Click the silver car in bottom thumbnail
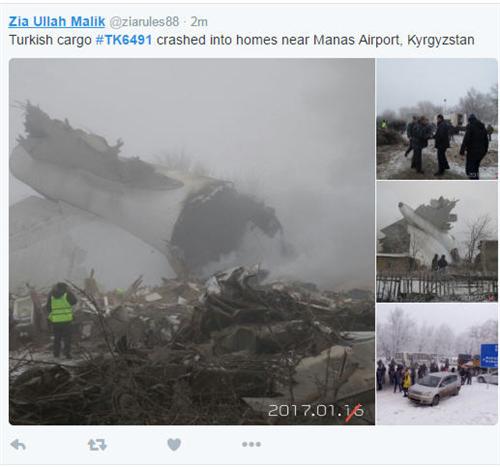Screen dimensions: 500x467 pos(434,389)
